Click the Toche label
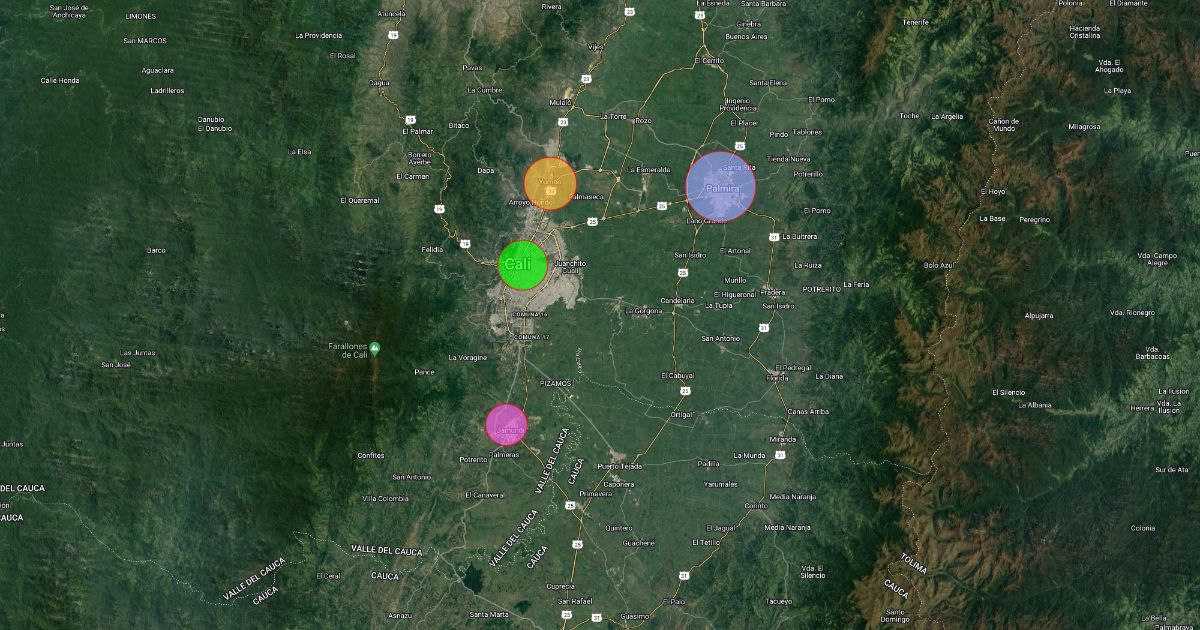The image size is (1200, 630). [908, 115]
